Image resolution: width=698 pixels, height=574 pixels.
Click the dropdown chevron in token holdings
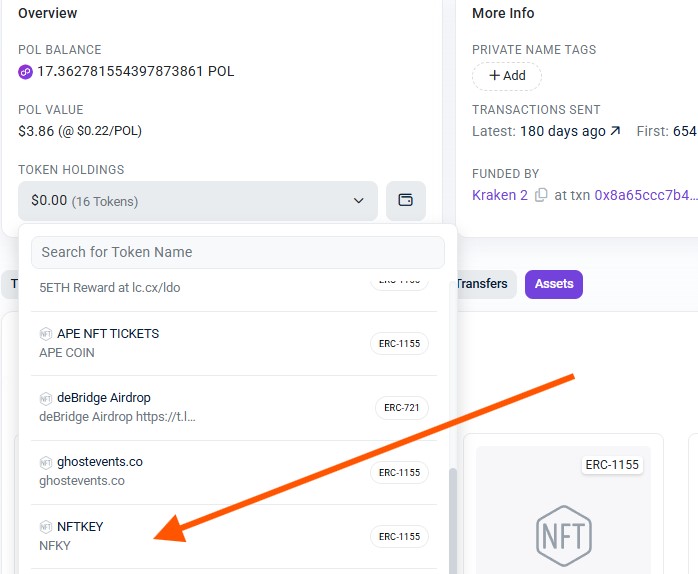point(359,201)
